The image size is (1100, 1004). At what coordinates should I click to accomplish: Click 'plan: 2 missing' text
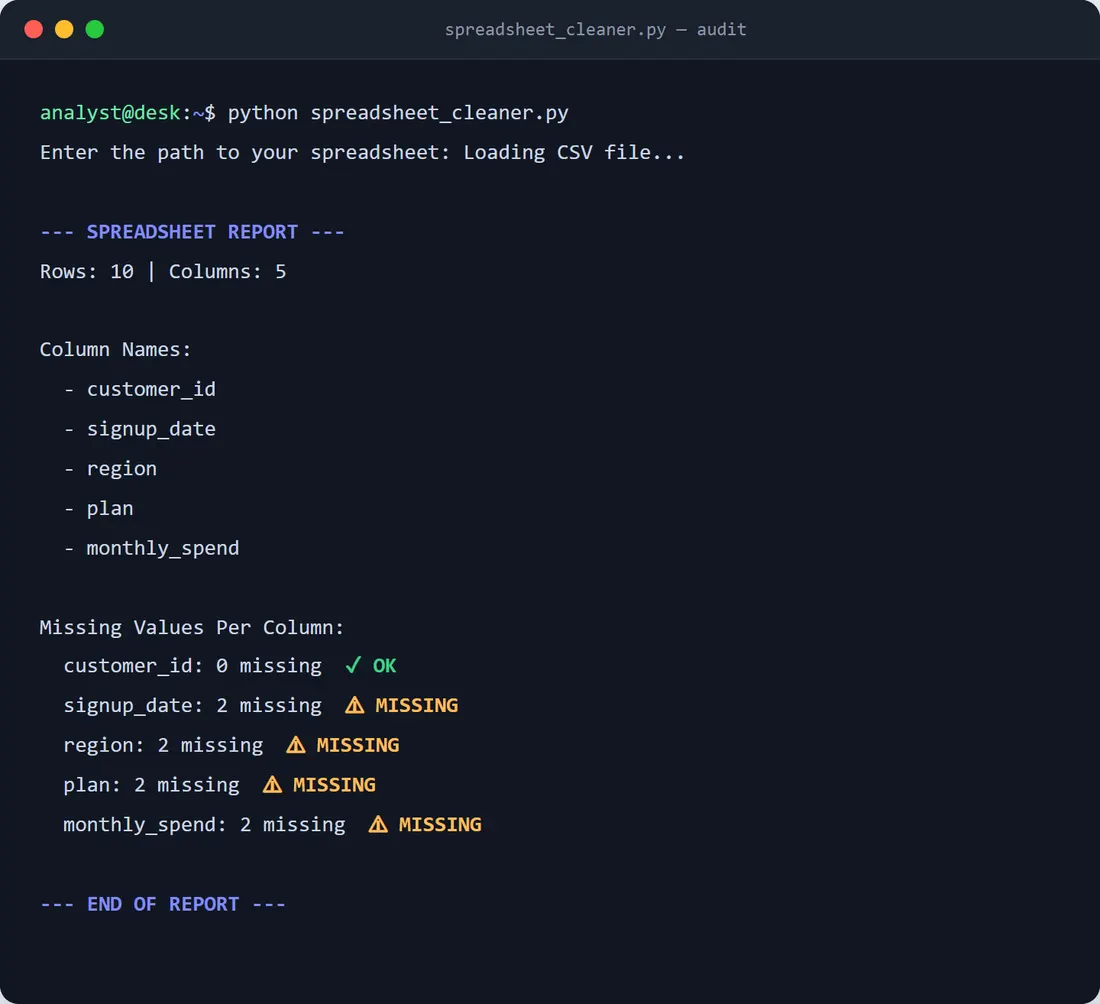(152, 784)
